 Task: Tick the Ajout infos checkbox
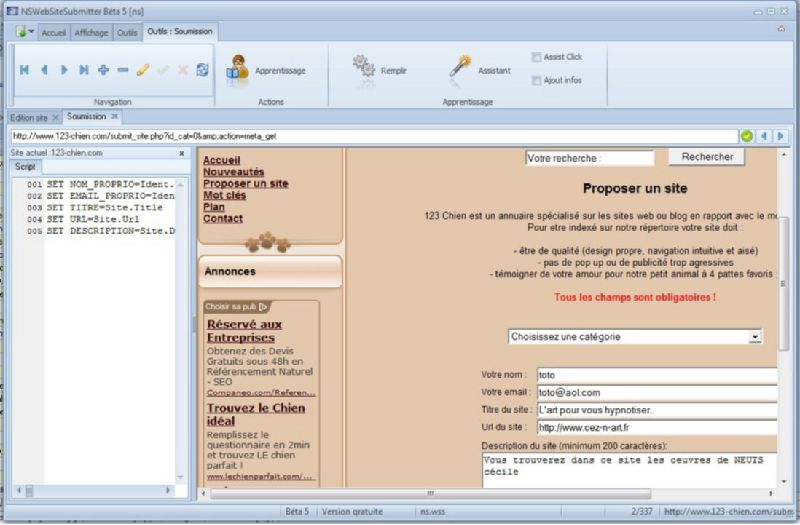(x=537, y=81)
